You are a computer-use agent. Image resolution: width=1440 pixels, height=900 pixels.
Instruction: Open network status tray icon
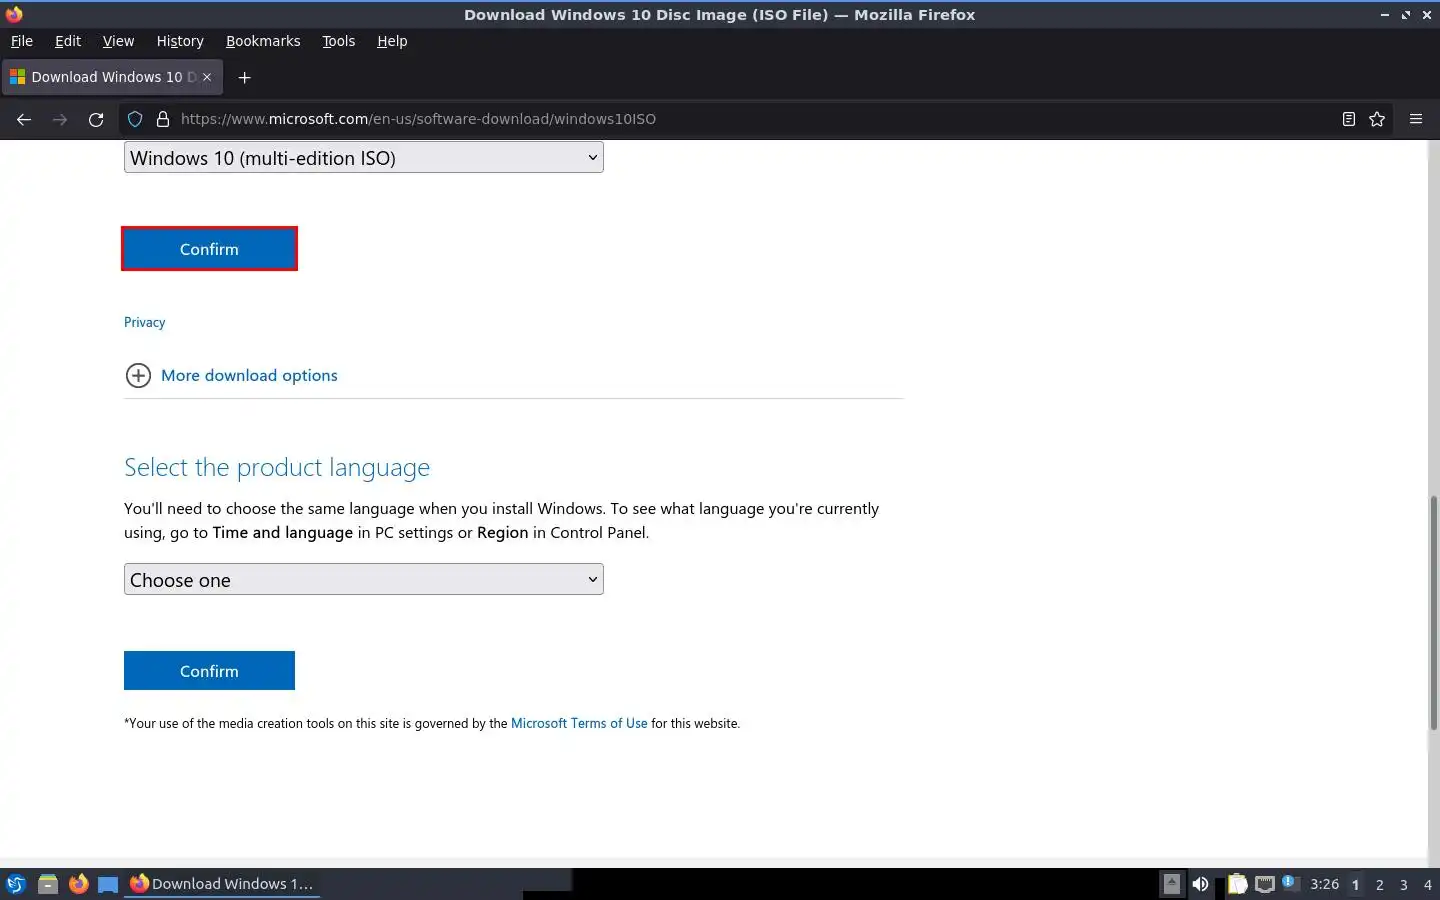pos(1265,884)
